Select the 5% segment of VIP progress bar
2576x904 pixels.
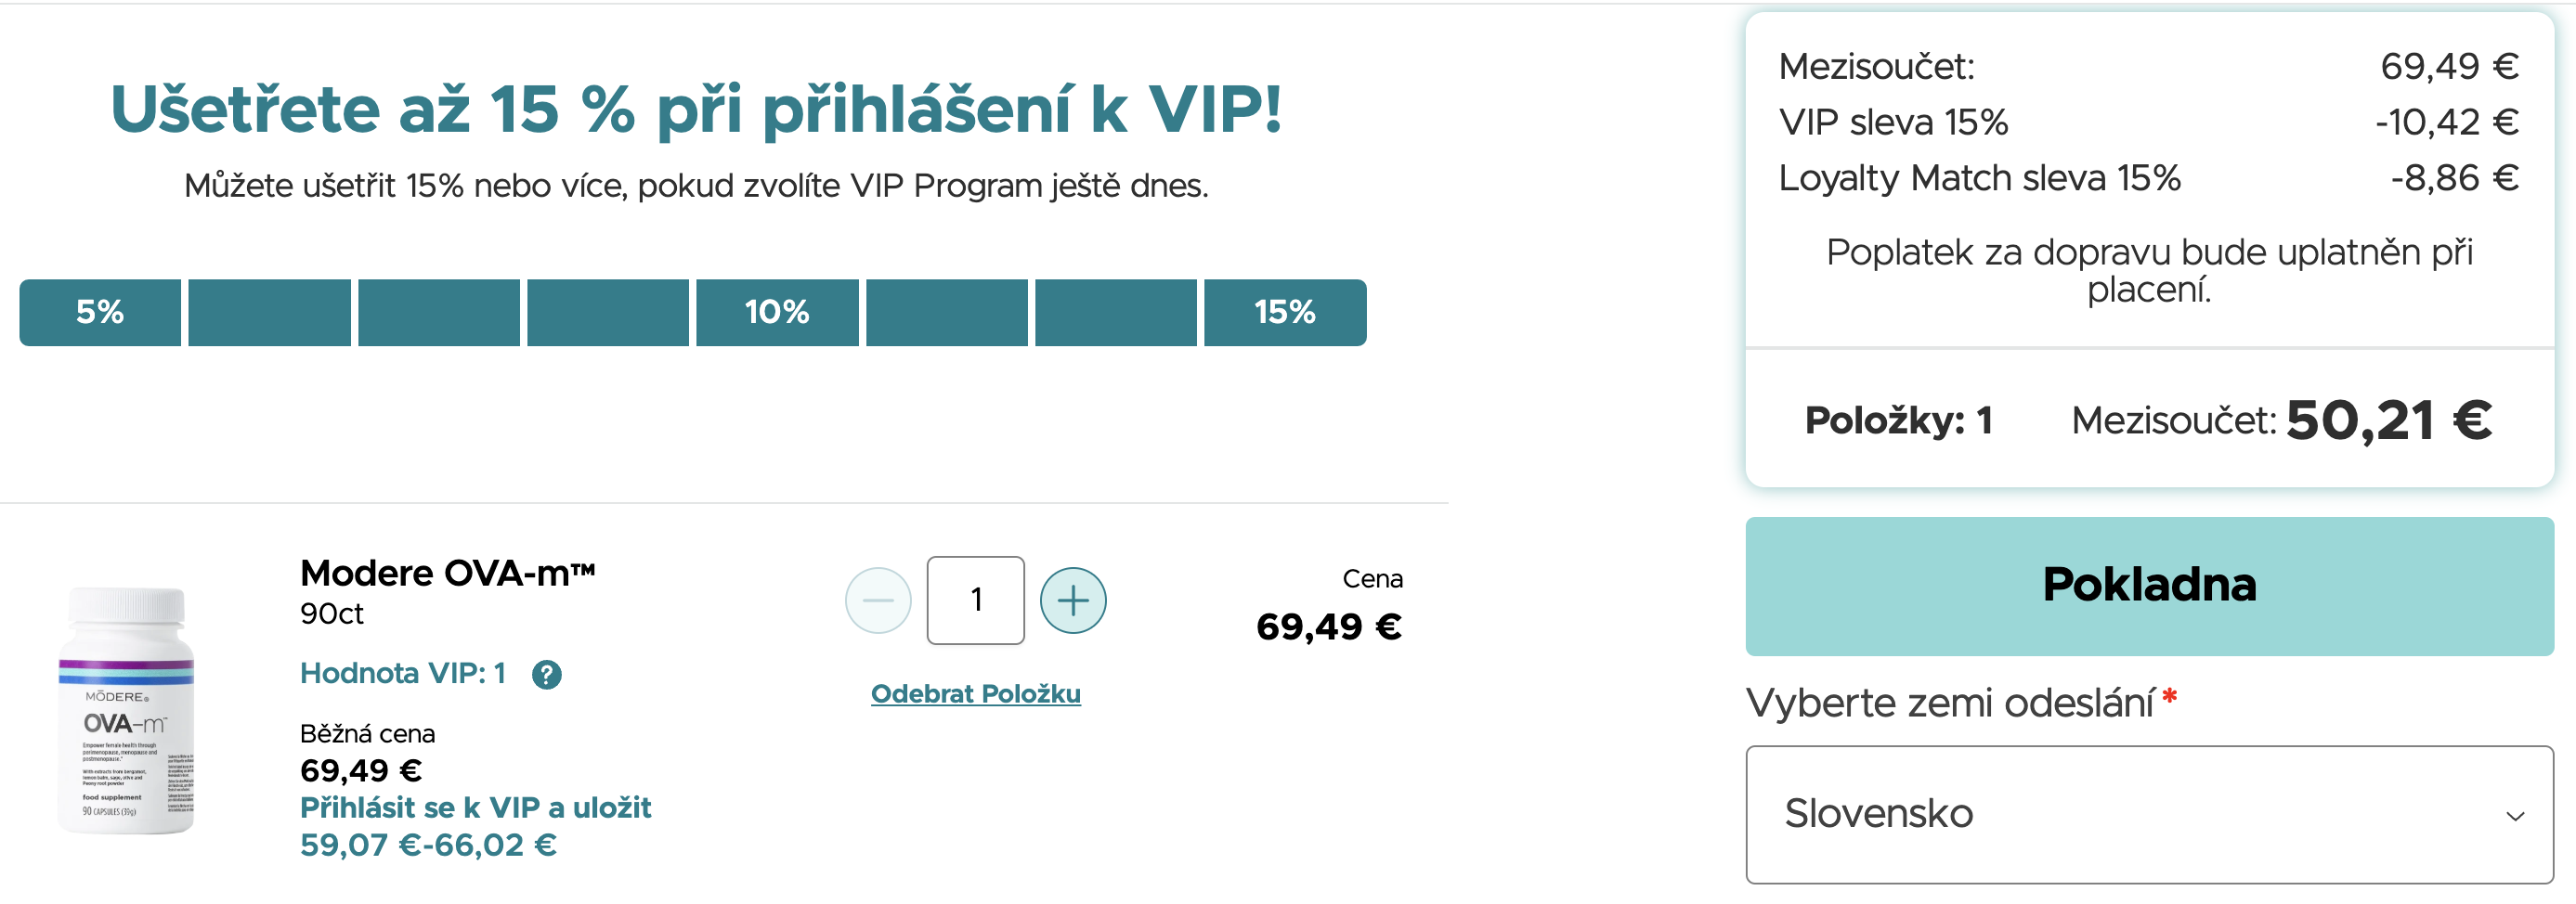(x=100, y=312)
